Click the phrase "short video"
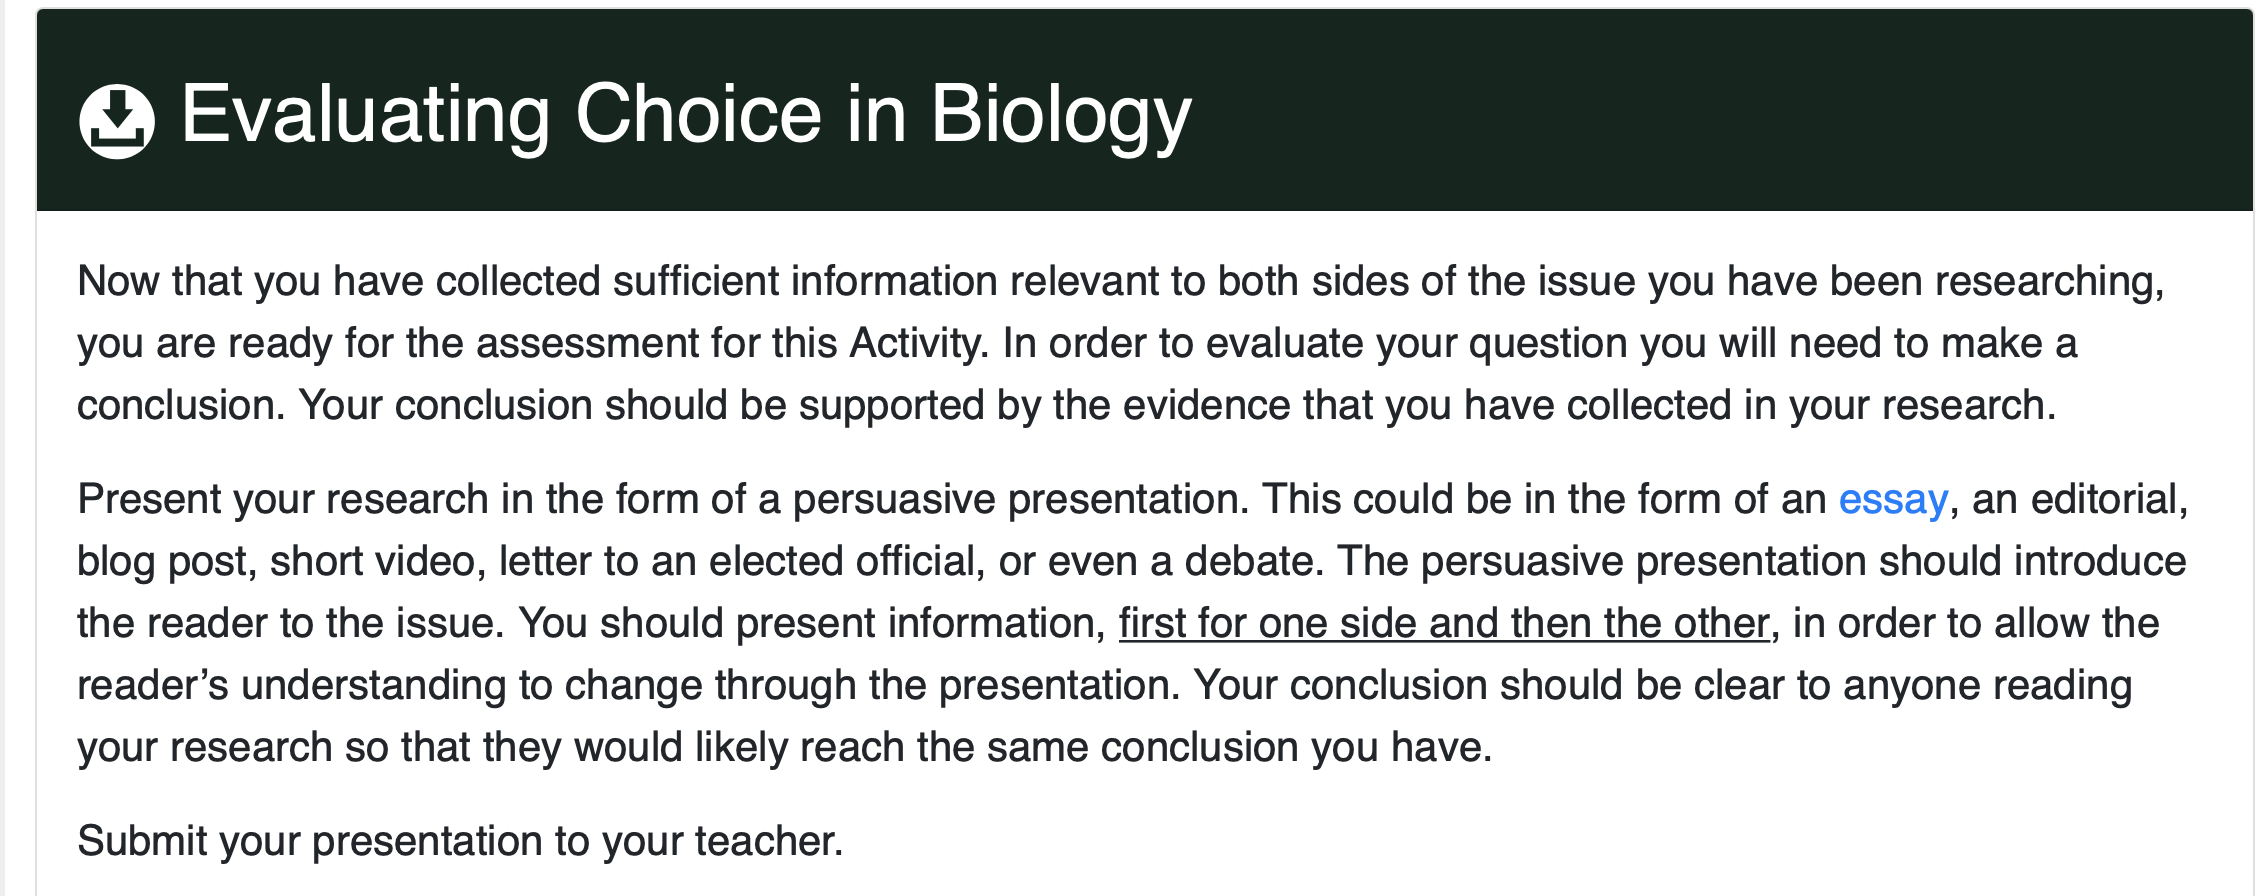The width and height of the screenshot is (2266, 896). point(372,561)
